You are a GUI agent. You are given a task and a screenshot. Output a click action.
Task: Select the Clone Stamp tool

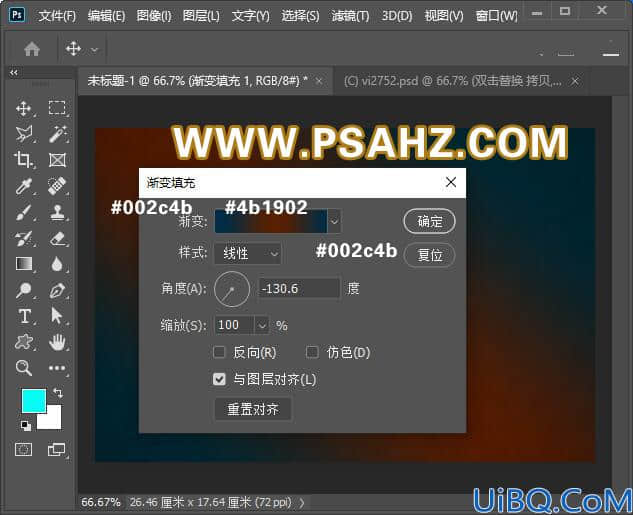tap(57, 212)
